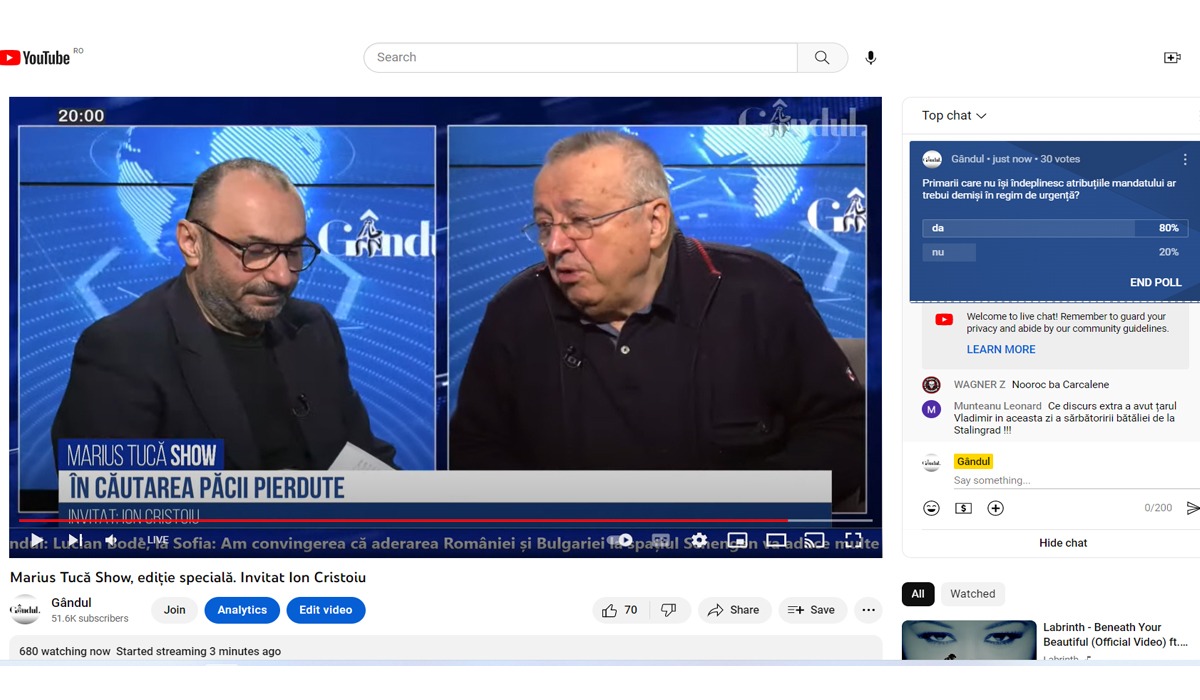Image resolution: width=1200 pixels, height=700 pixels.
Task: Toggle subtitles/closed captions in the player
Action: pos(661,540)
